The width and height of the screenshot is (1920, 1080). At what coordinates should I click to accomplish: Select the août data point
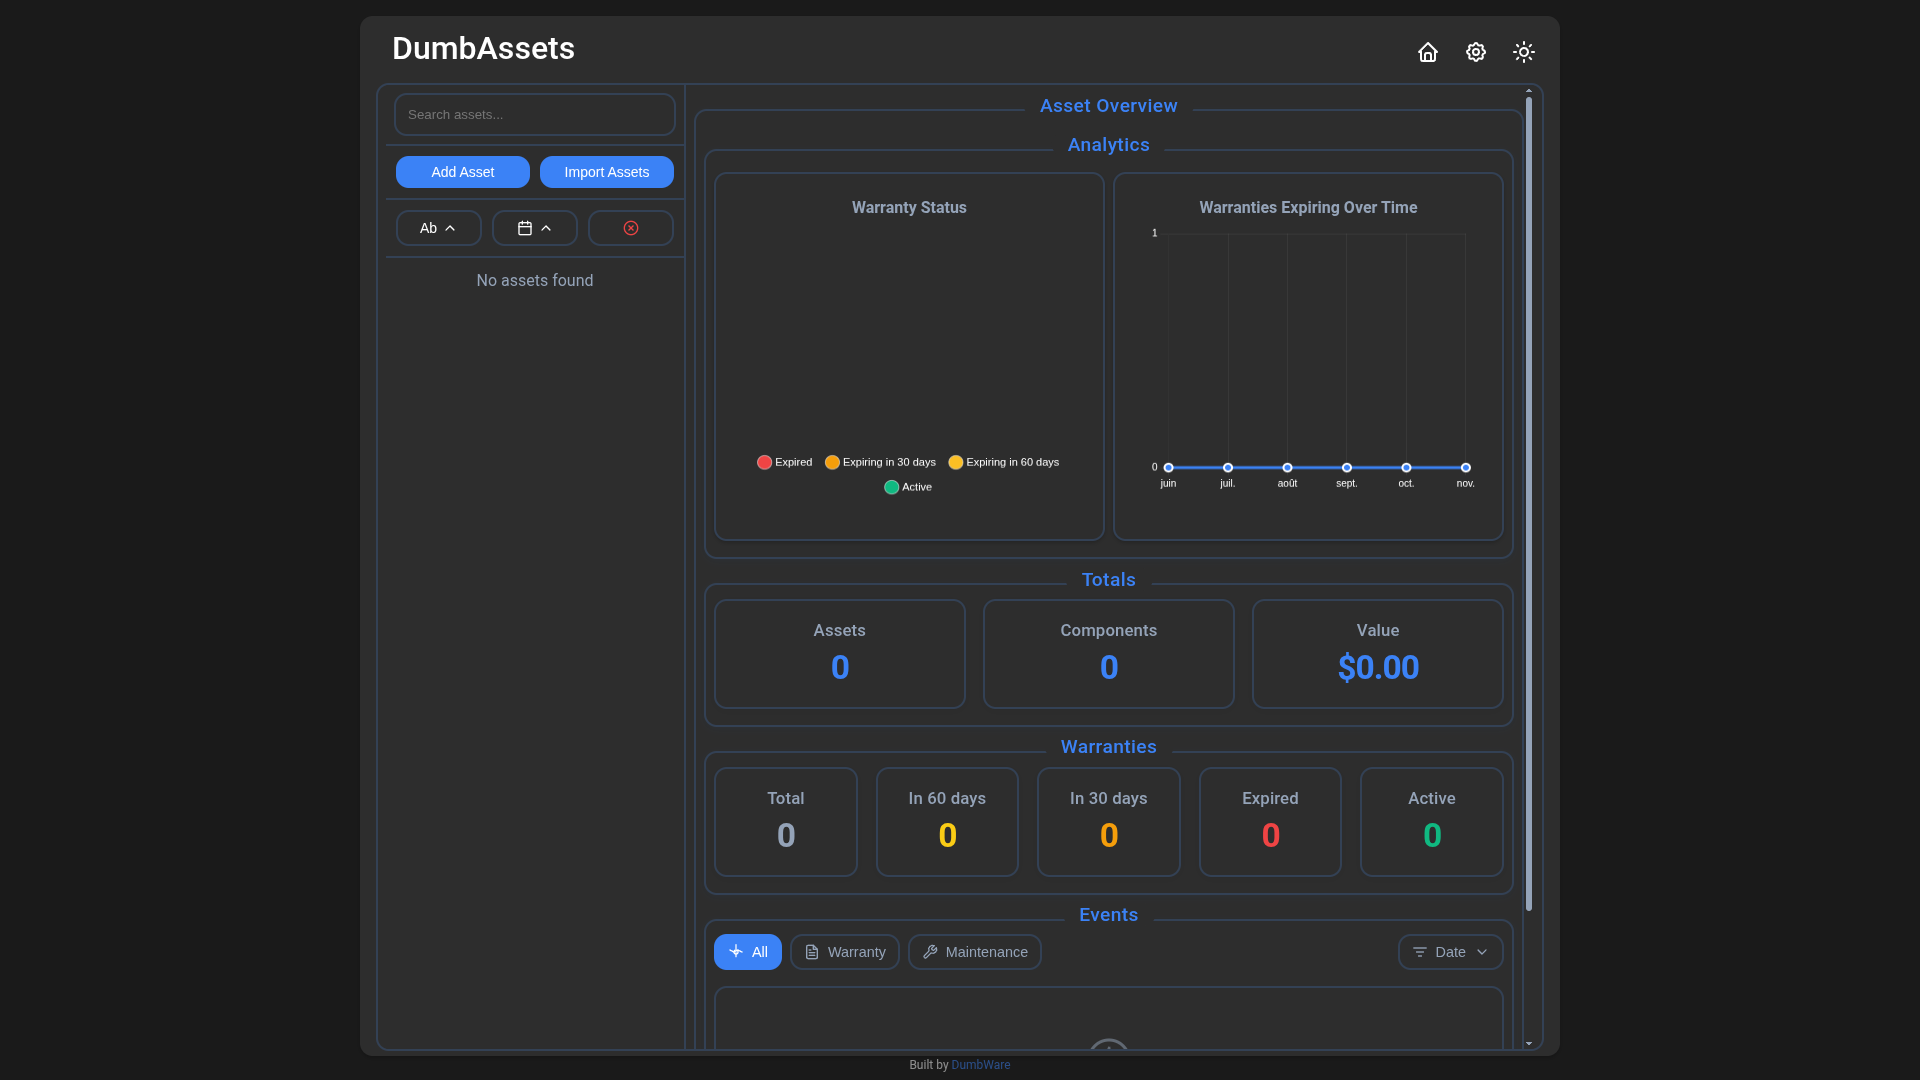pos(1287,468)
